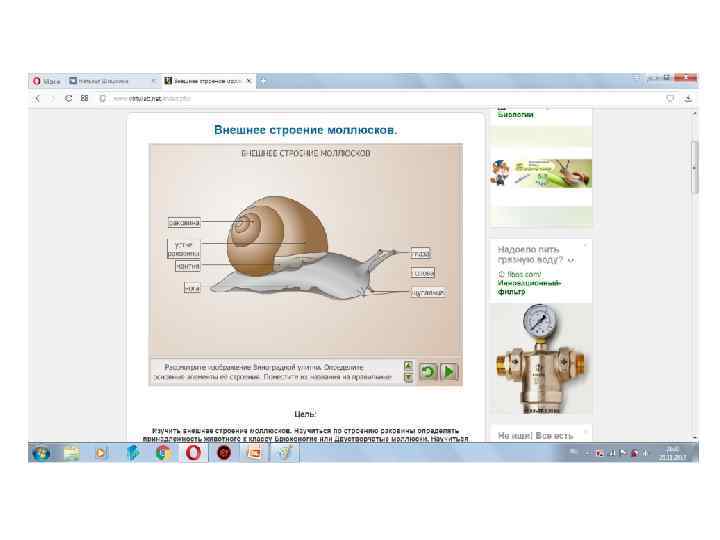Image resolution: width=720 pixels, height=540 pixels.
Task: Open PowerPoint taskbar icon
Action: 254,453
